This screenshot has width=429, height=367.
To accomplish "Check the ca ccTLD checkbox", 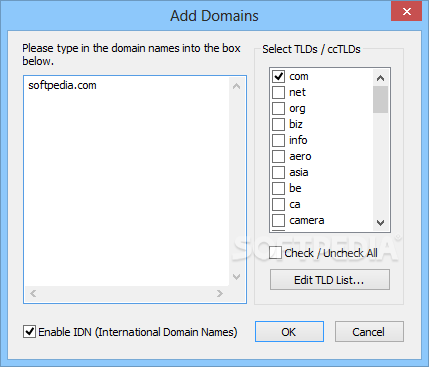I will 278,204.
